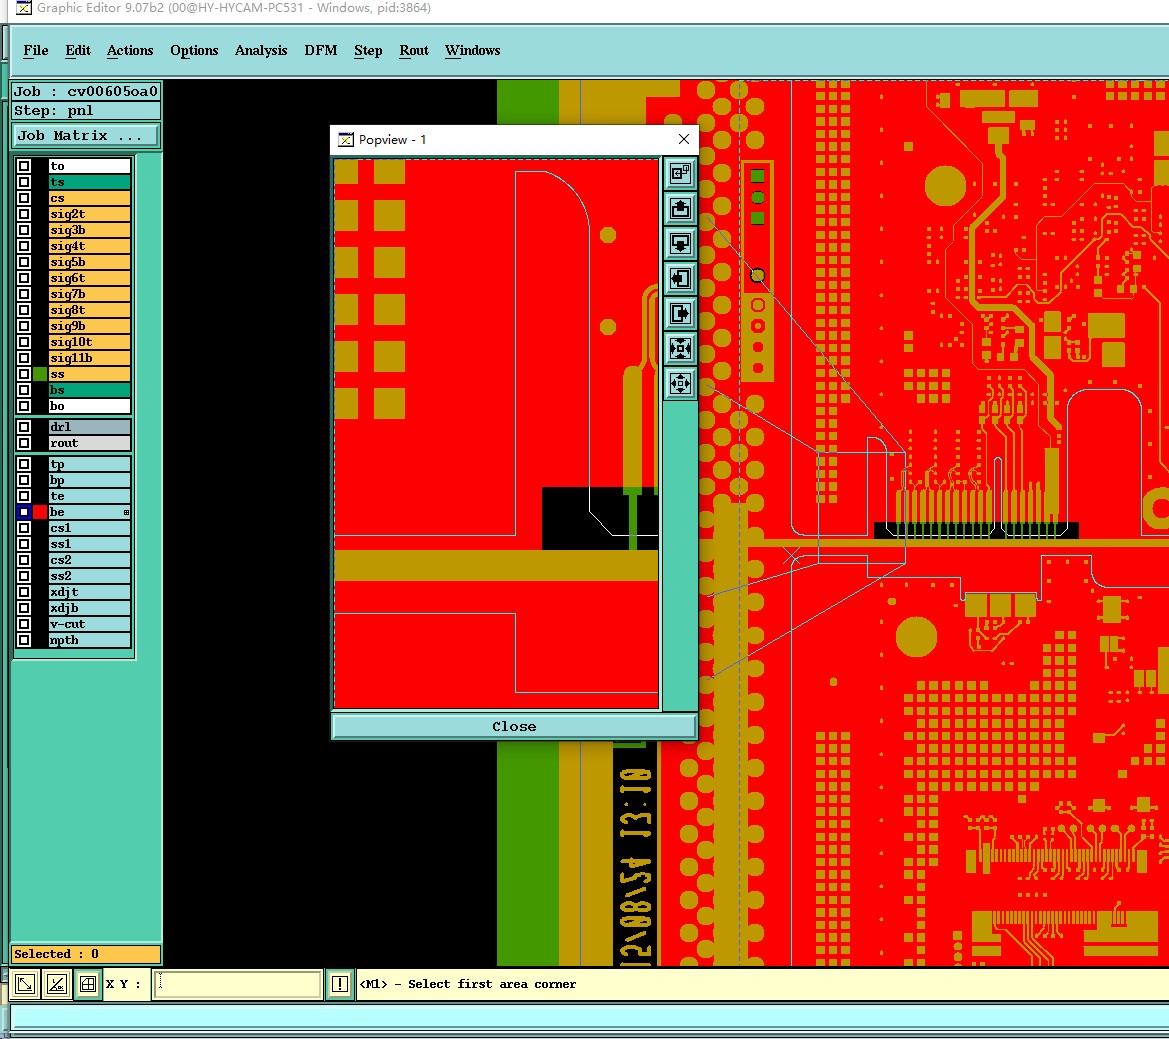Toggle the checkbox for layer drl

24,426
